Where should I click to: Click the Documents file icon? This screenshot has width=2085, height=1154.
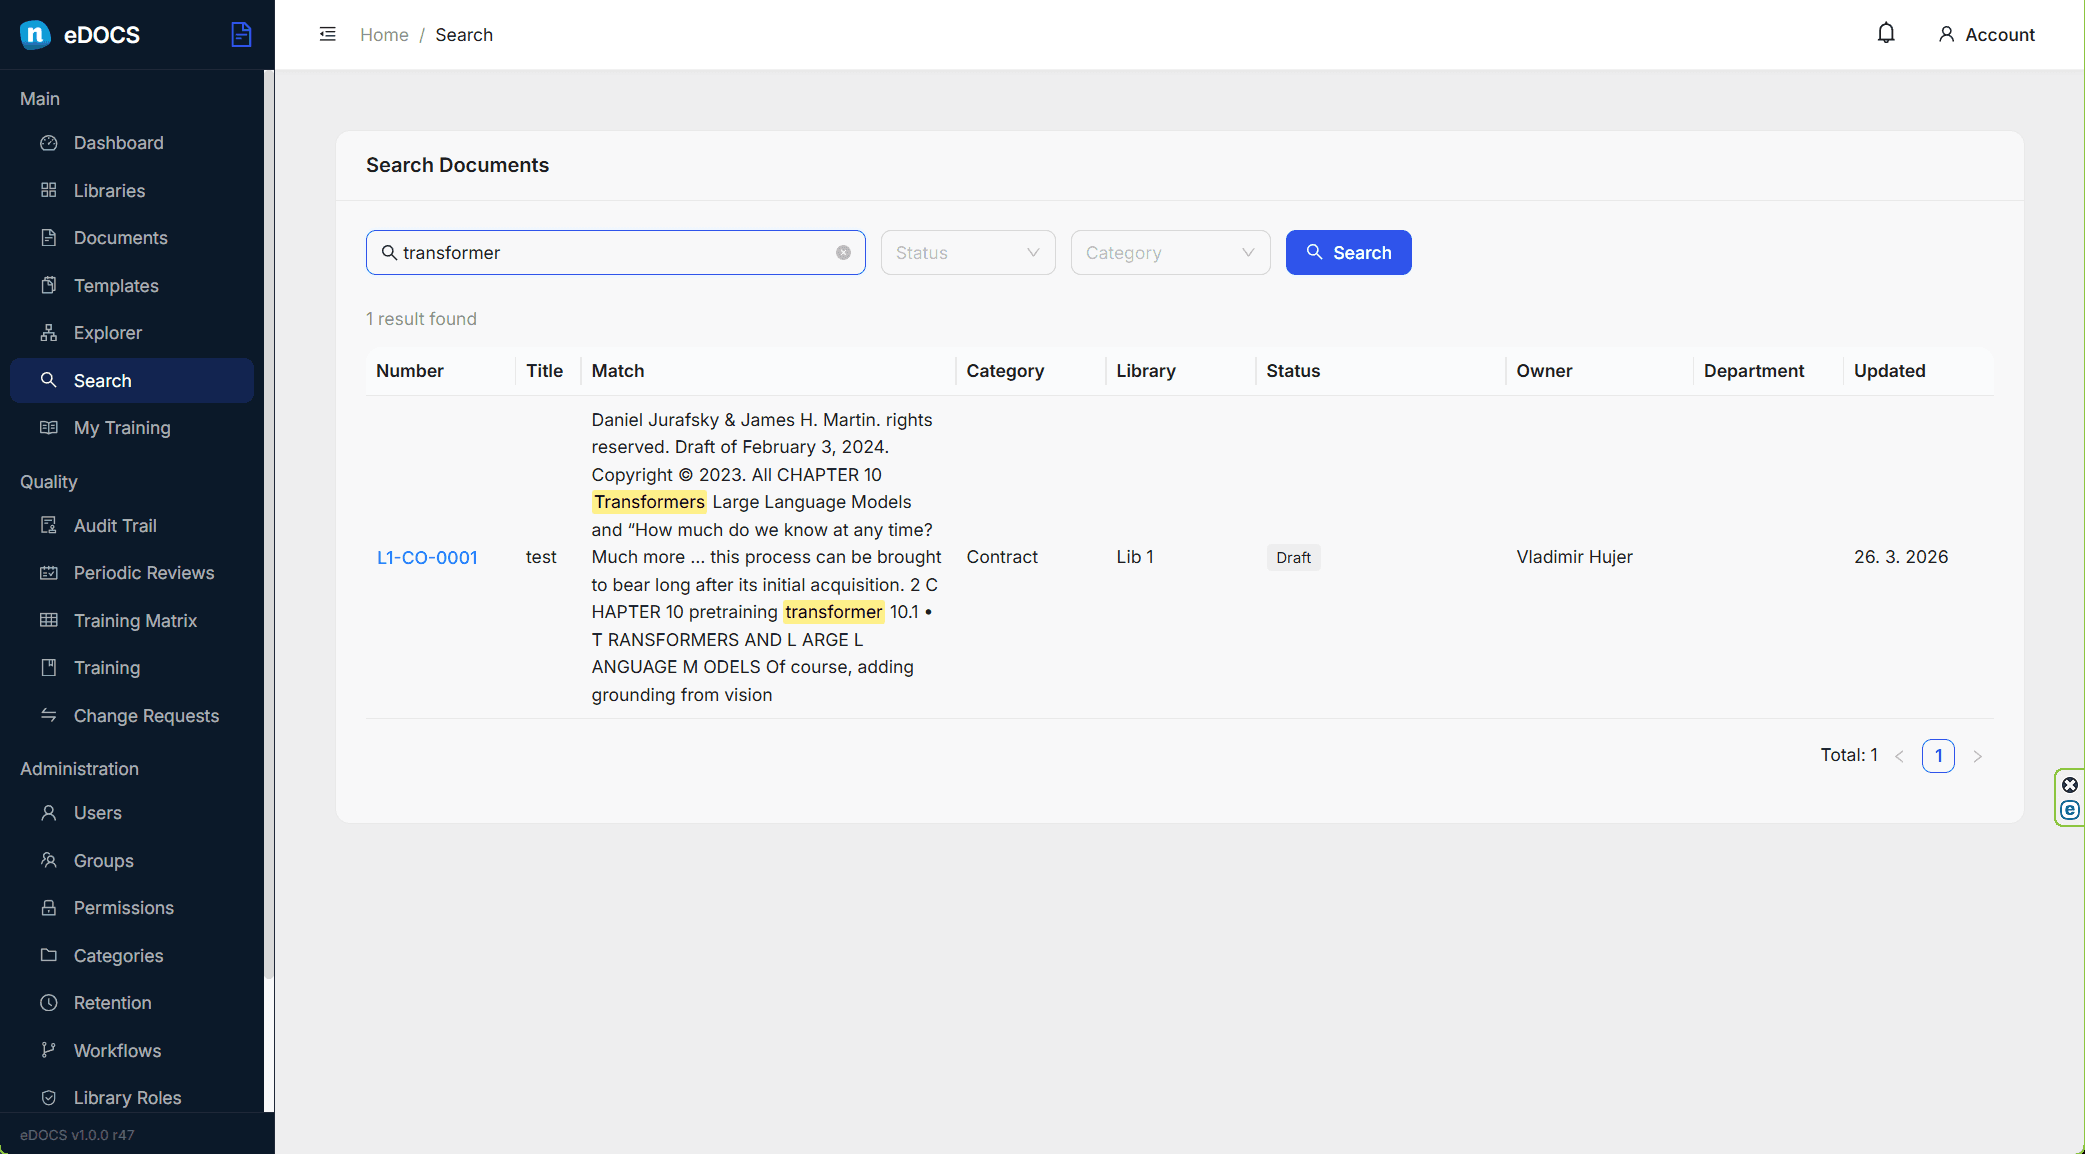(x=49, y=238)
